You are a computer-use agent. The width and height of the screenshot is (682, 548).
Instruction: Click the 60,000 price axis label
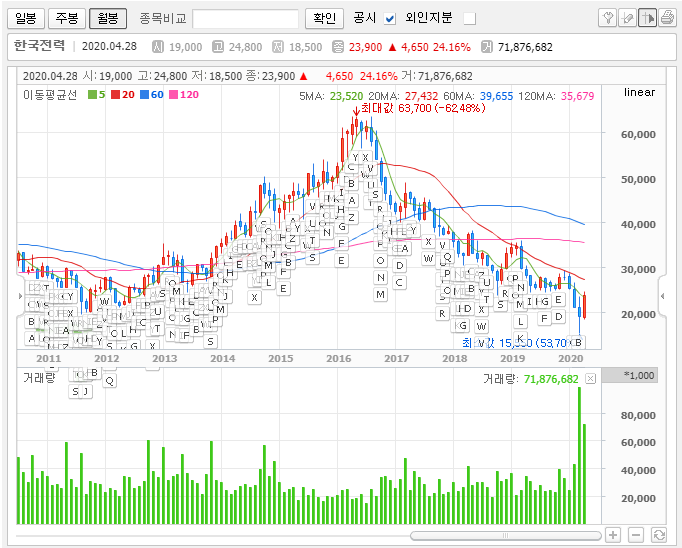coord(638,134)
